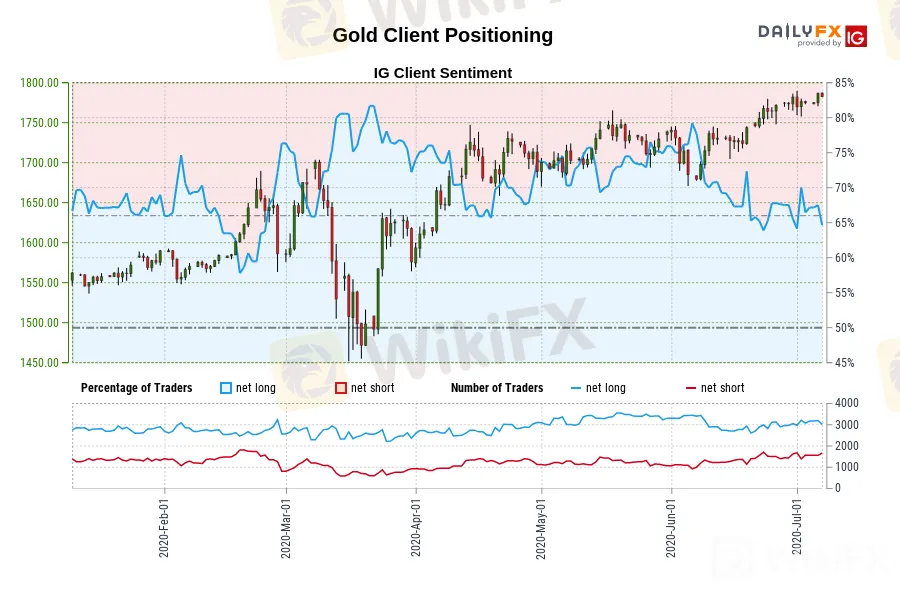
Task: Select the Gold Client Positioning title
Action: pos(442,35)
